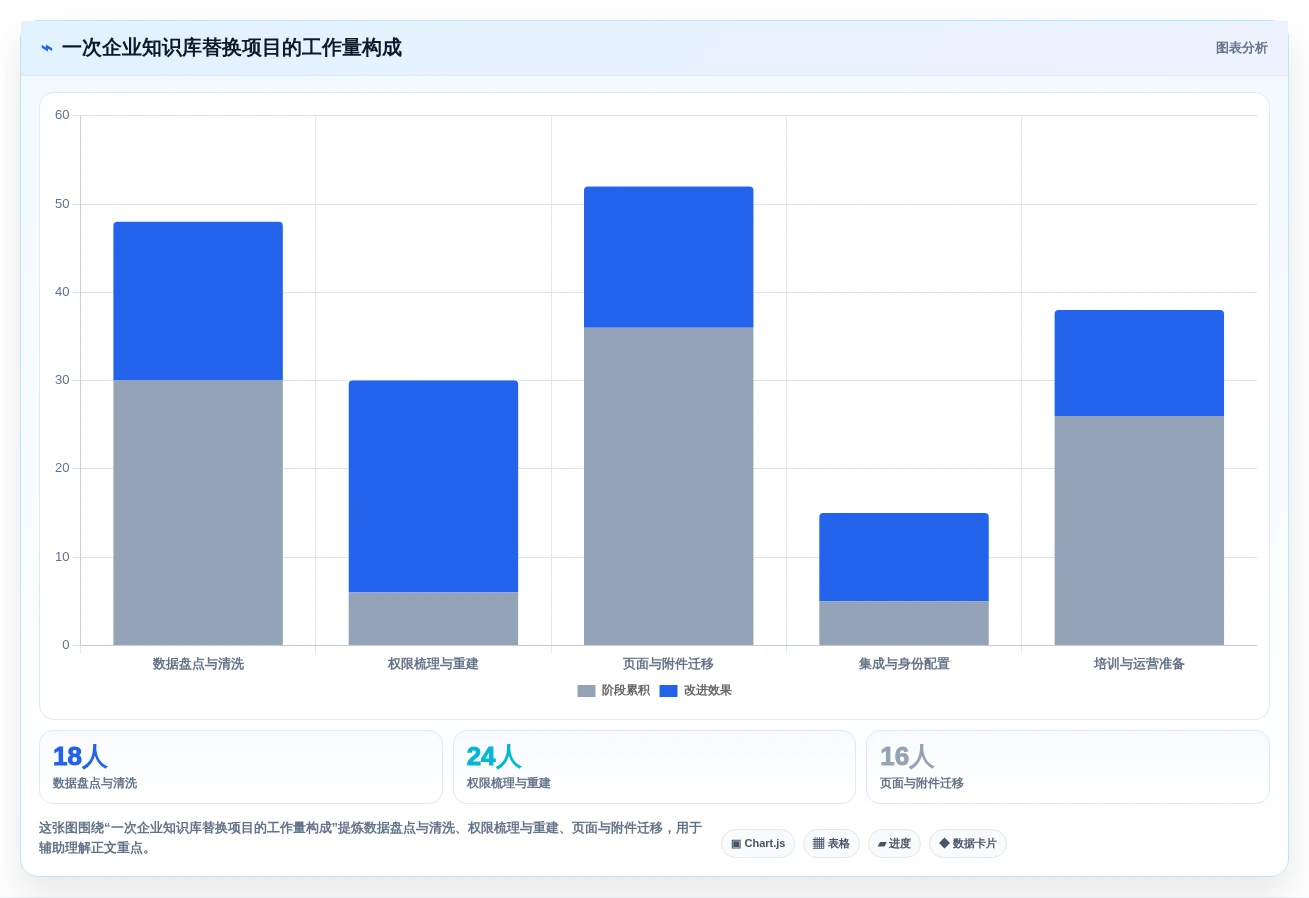This screenshot has width=1309, height=898.
Task: Click the 数据盘点与清洗 x-axis label
Action: 198,664
